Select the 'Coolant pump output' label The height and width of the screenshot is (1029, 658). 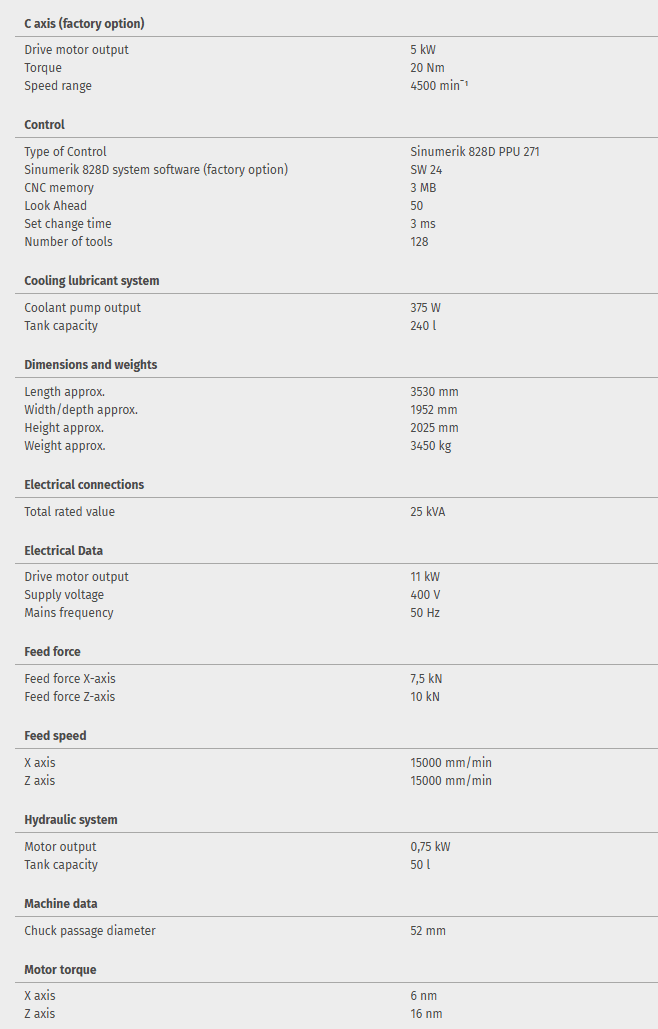click(82, 308)
